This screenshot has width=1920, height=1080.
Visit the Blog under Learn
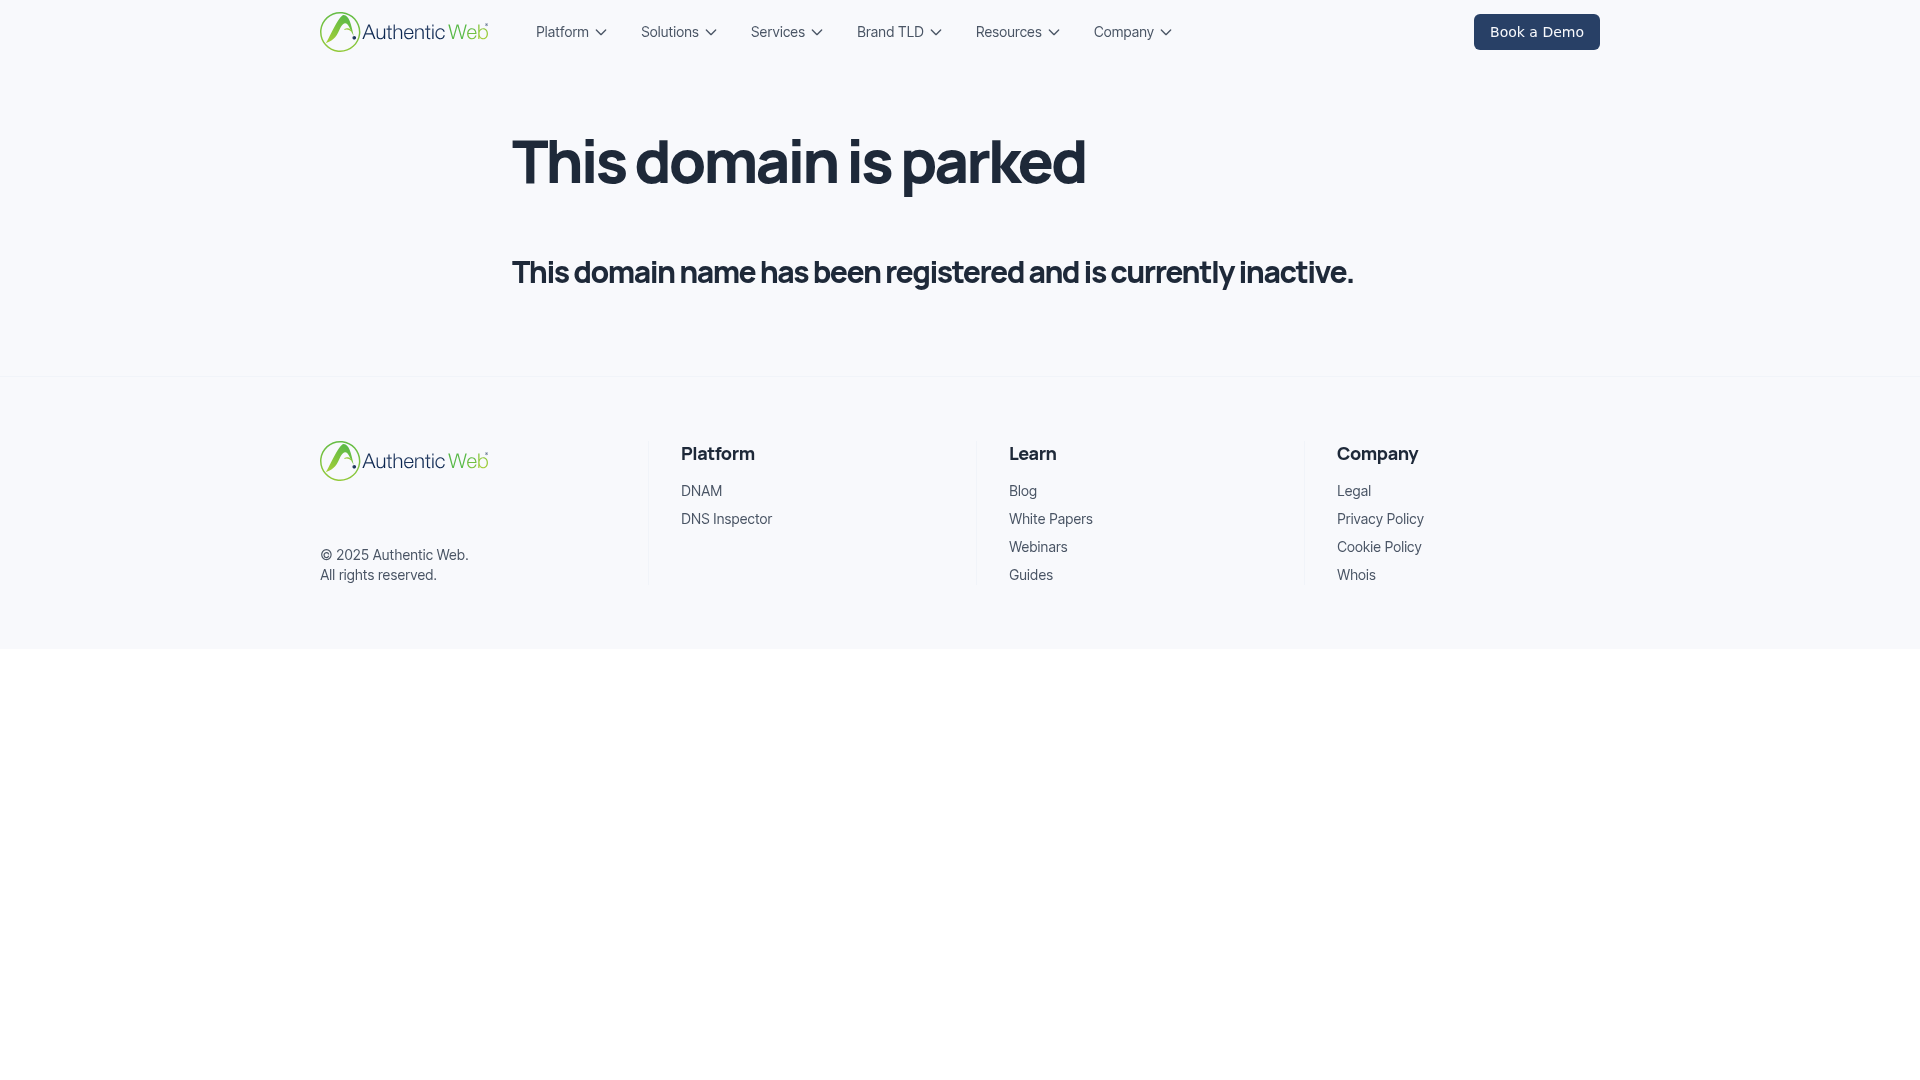point(1022,490)
